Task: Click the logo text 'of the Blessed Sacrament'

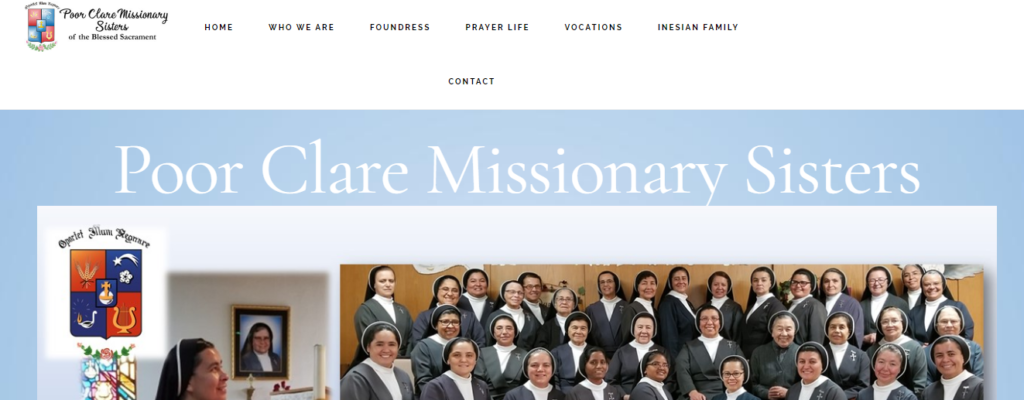Action: click(x=112, y=37)
